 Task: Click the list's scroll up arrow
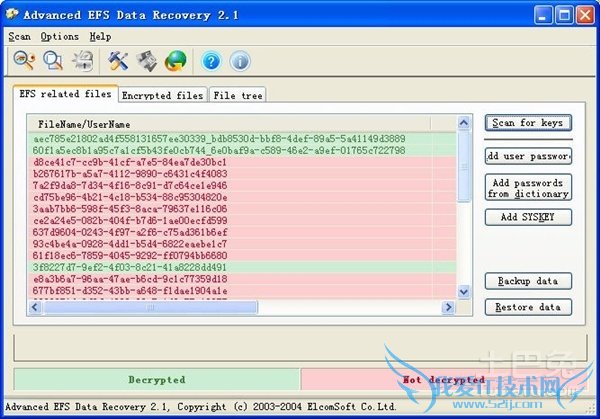pyautogui.click(x=464, y=123)
